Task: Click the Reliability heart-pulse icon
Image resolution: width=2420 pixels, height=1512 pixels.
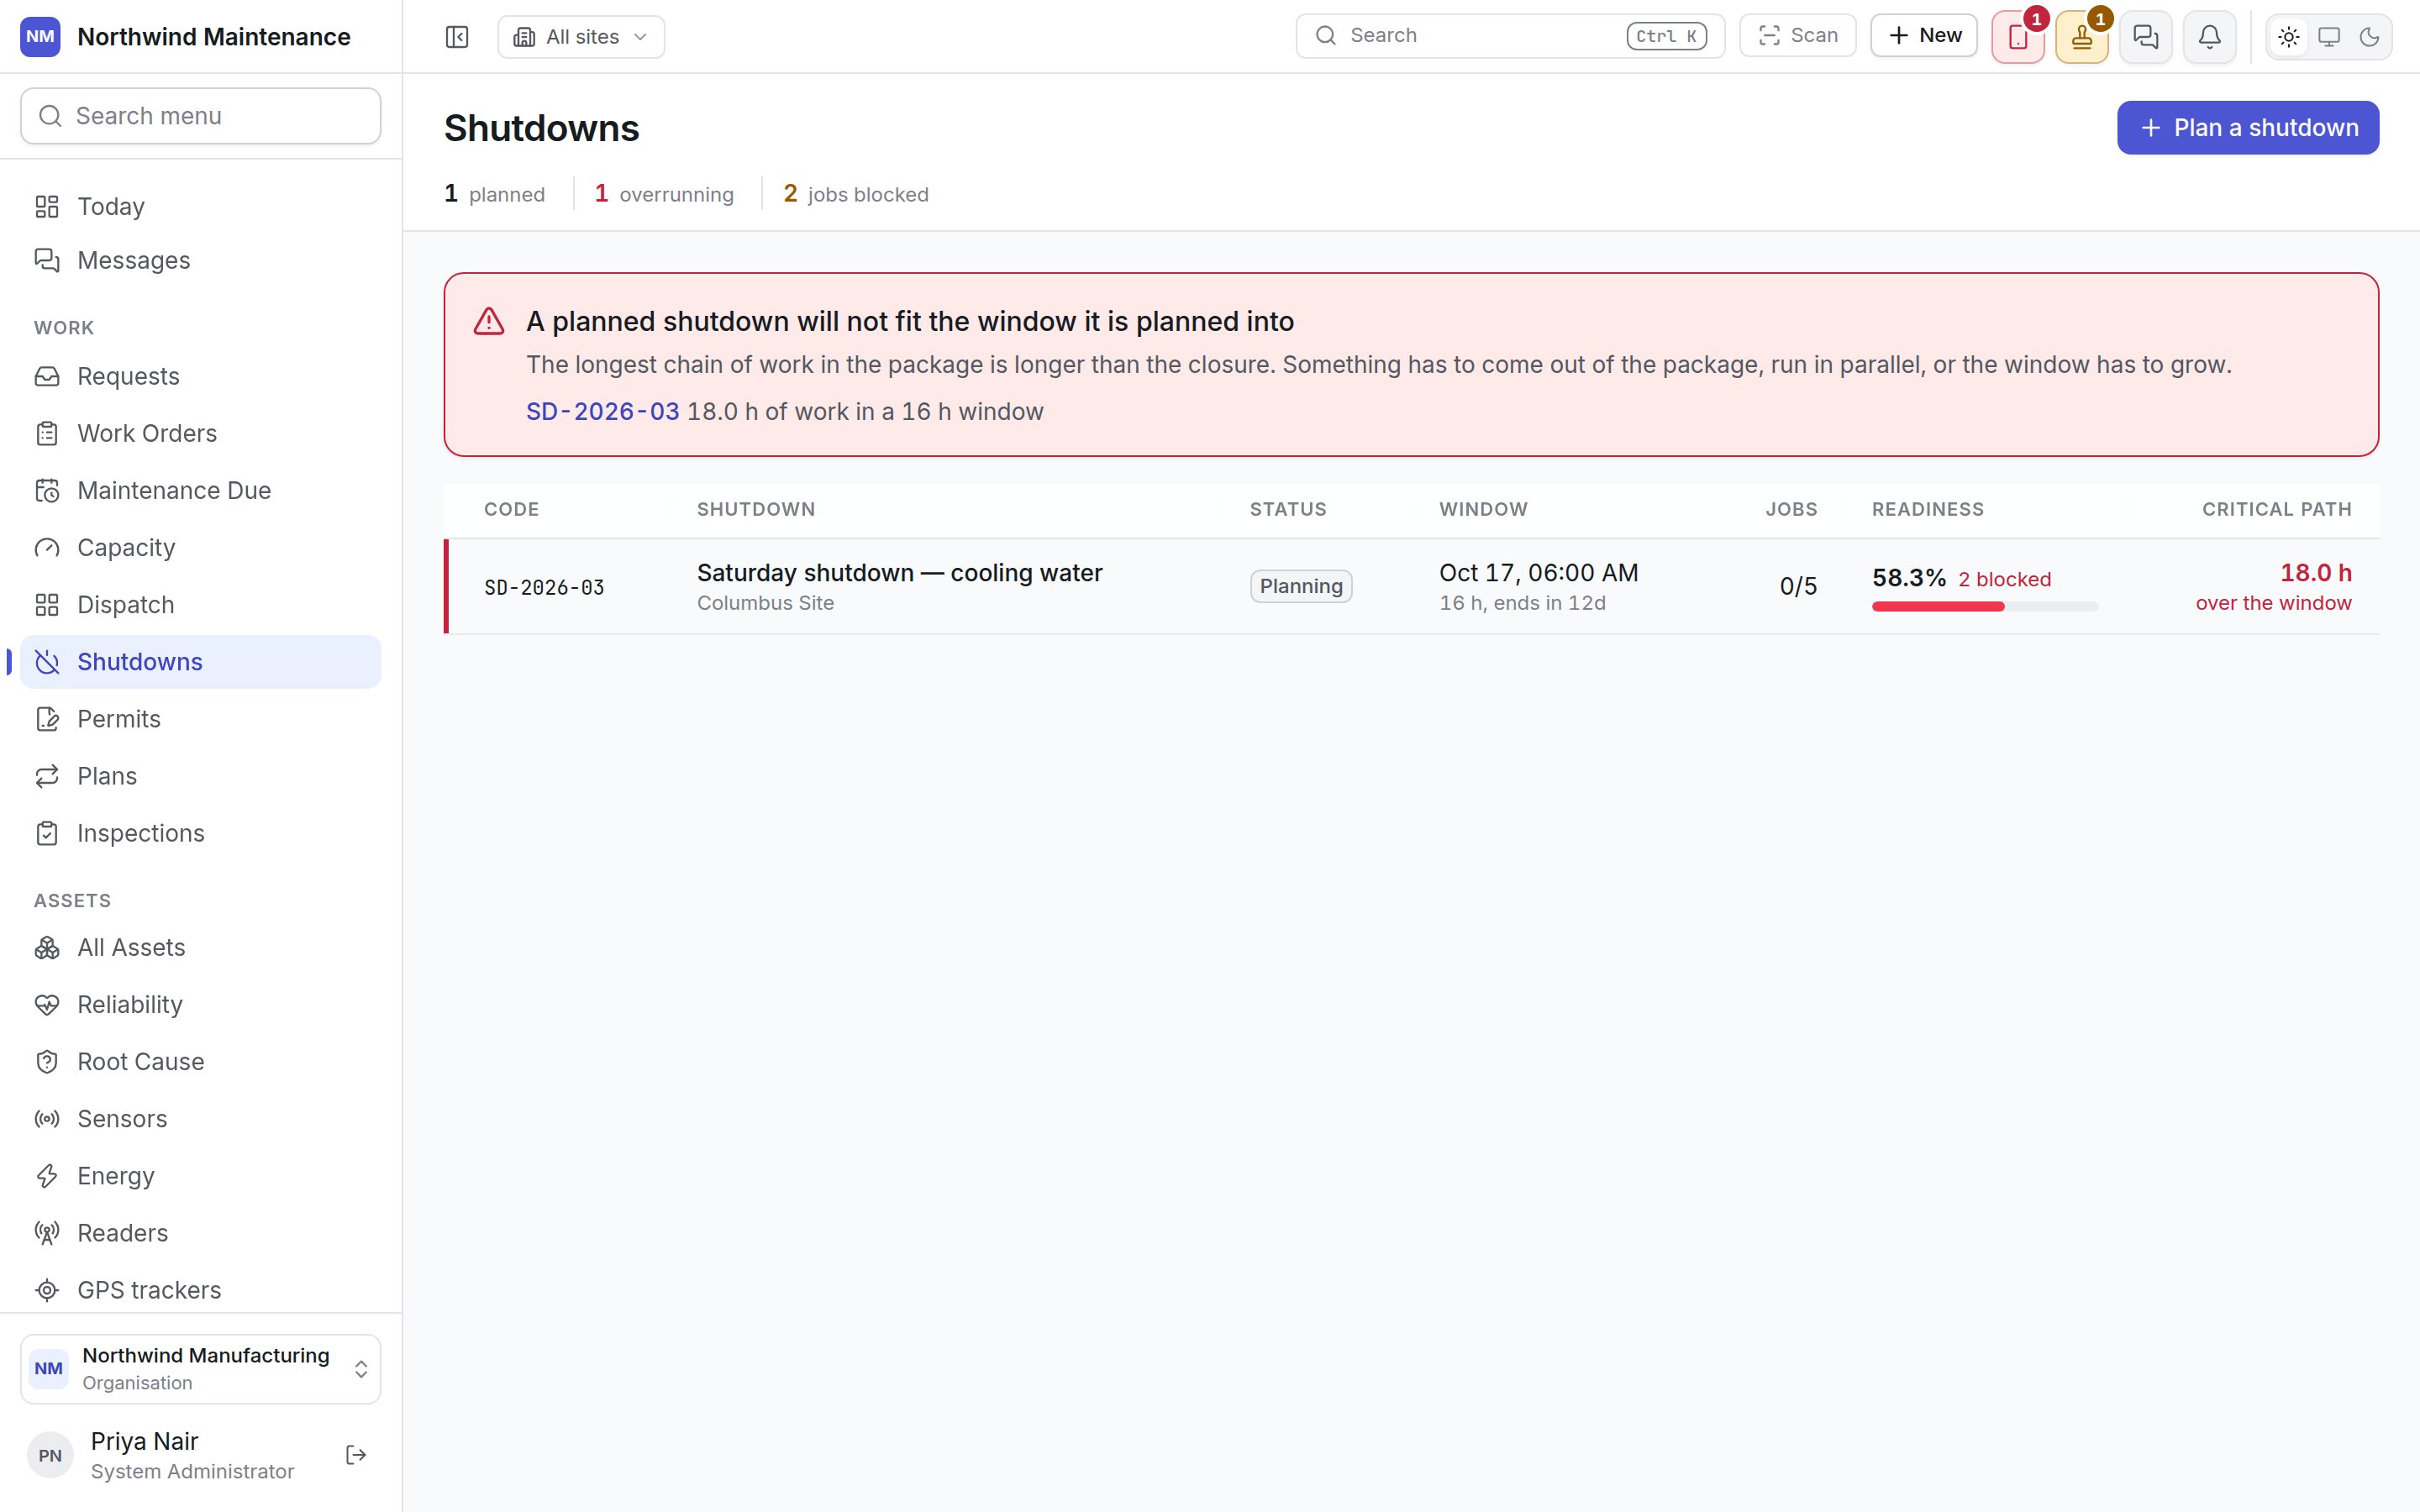Action: 47,1005
